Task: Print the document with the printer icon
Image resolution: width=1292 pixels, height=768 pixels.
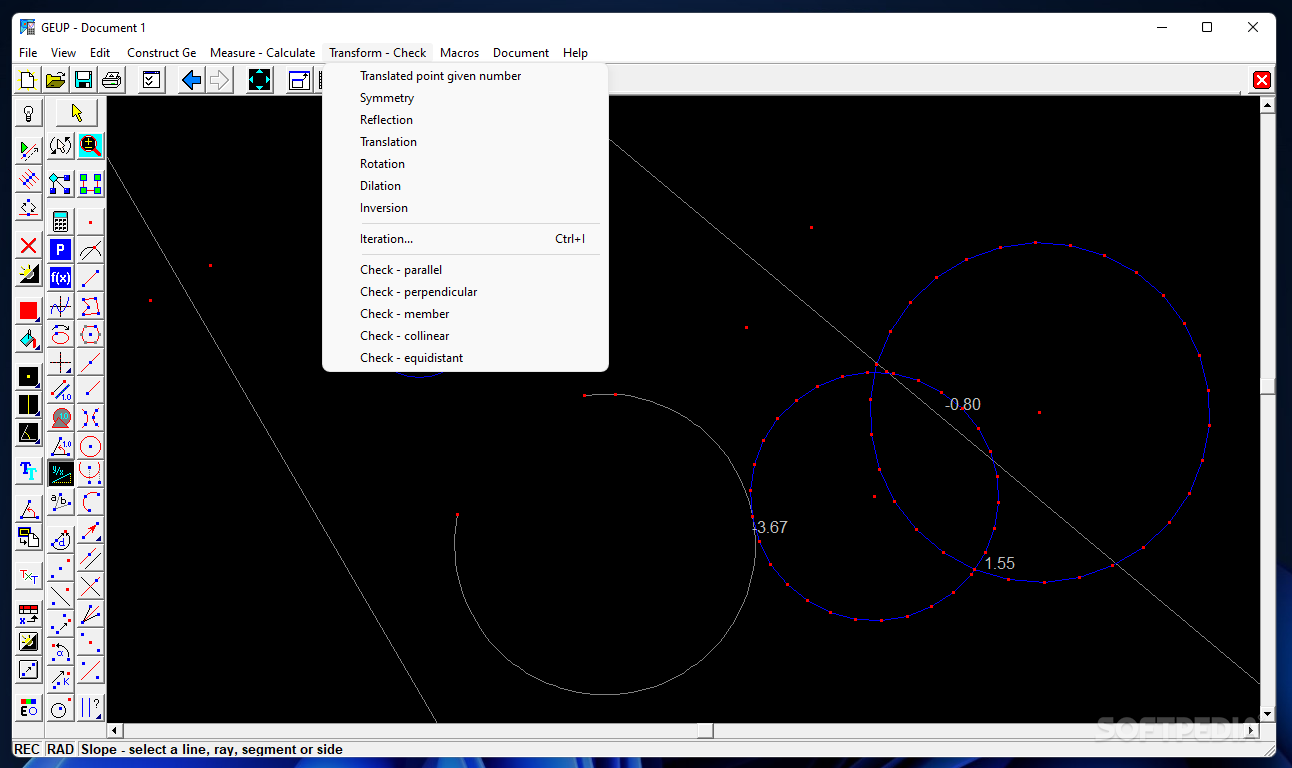Action: [x=111, y=81]
